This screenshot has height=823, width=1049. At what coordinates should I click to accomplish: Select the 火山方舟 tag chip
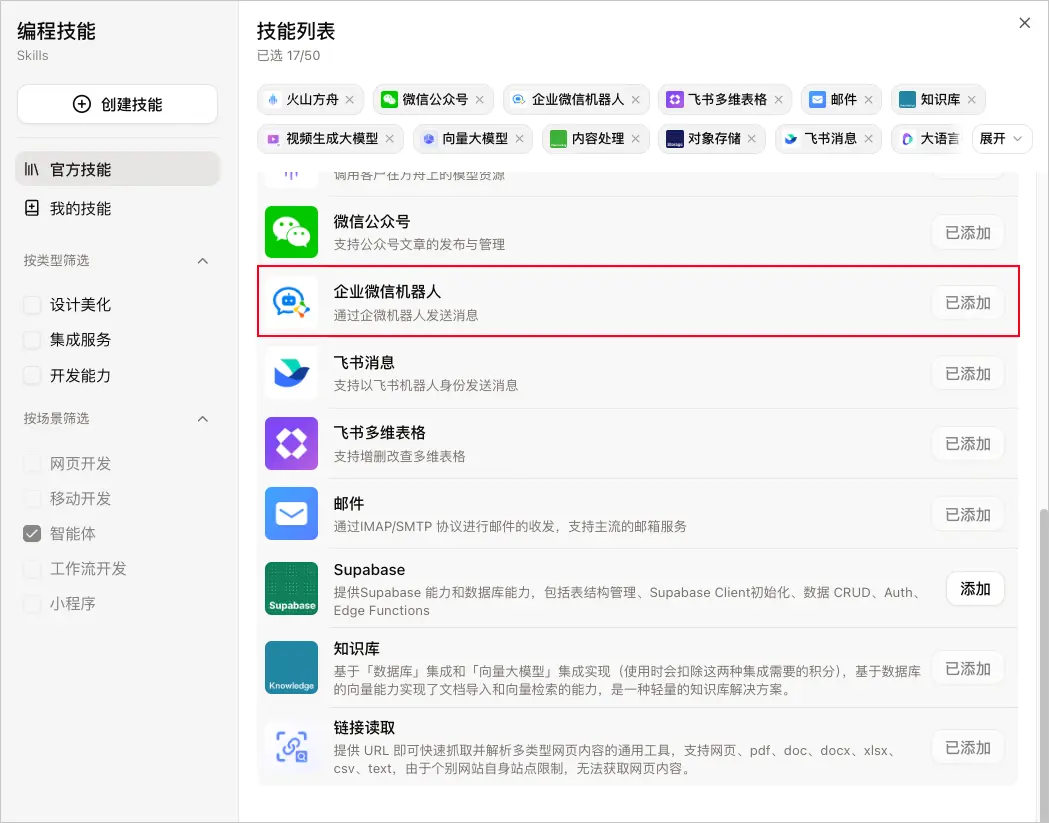pos(312,100)
